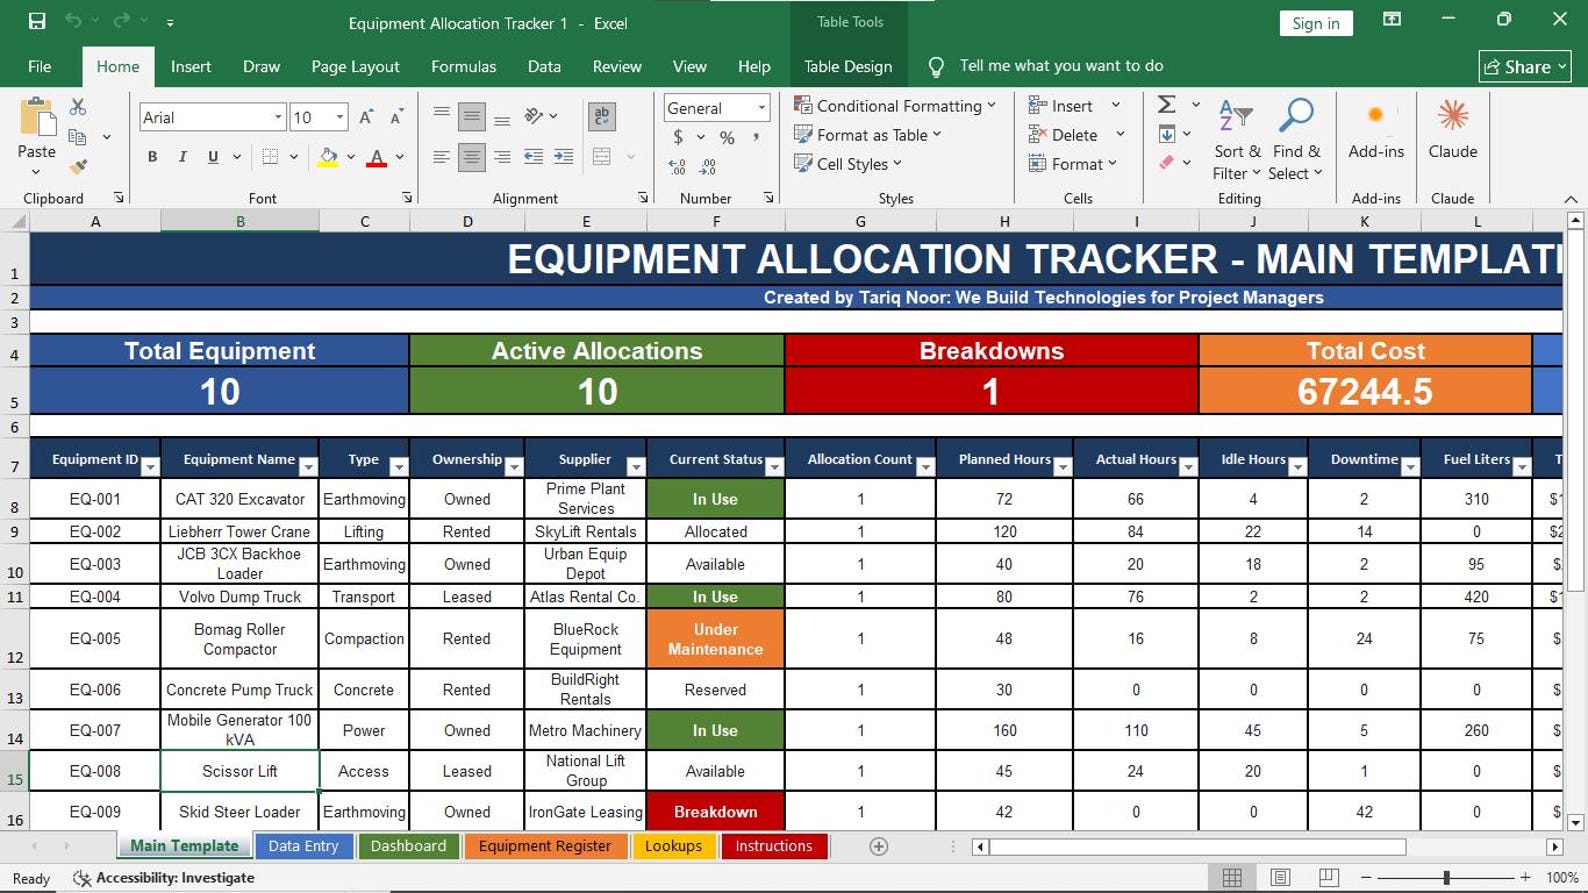The width and height of the screenshot is (1588, 893).
Task: Open the Table Design ribbon tab
Action: (x=848, y=66)
